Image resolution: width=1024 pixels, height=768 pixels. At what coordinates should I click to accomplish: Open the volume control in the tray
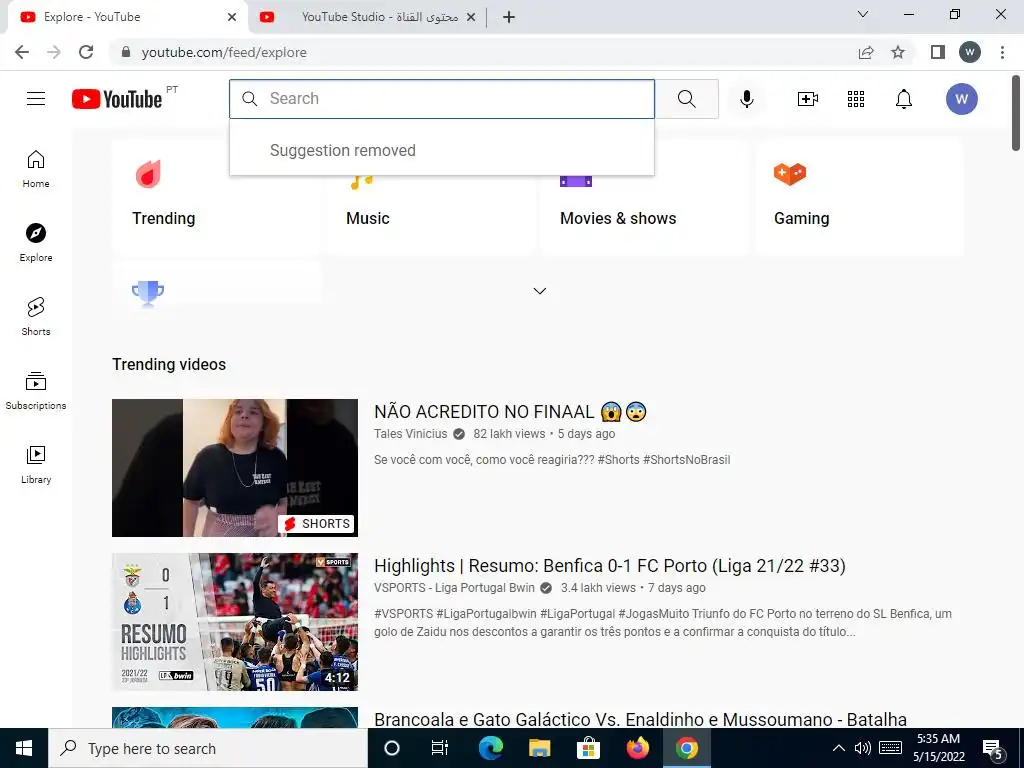click(x=863, y=748)
